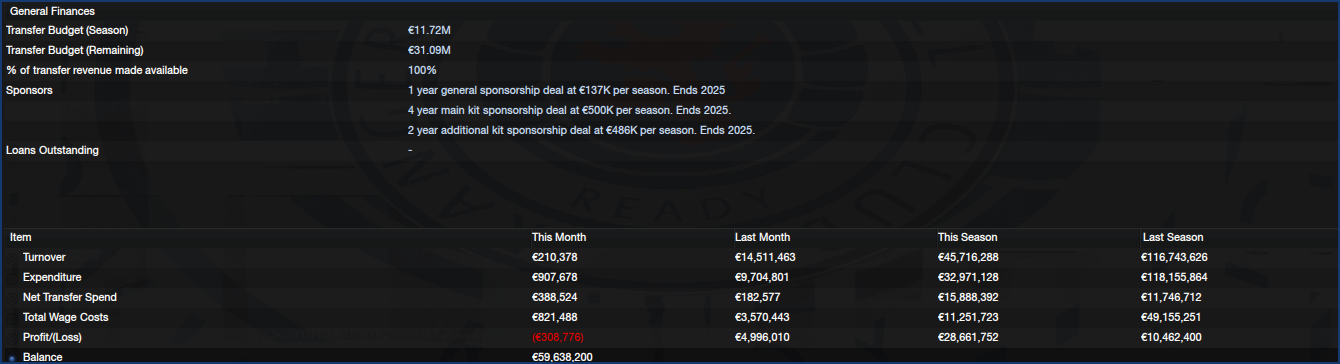
Task: Click the This Season column header
Action: 968,237
